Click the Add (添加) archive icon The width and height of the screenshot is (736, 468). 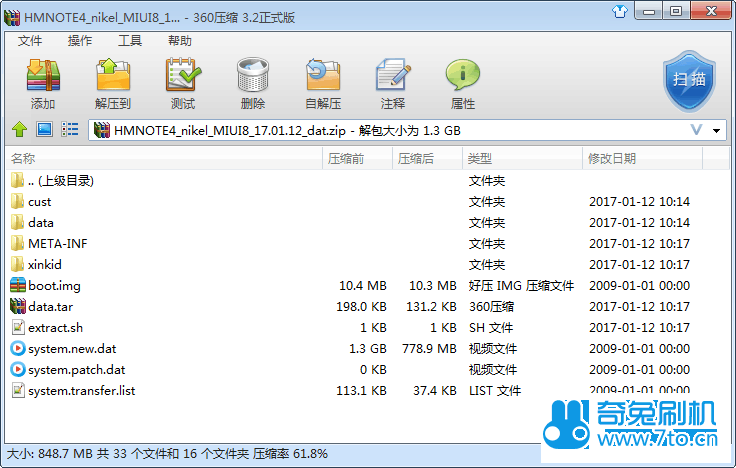[43, 76]
